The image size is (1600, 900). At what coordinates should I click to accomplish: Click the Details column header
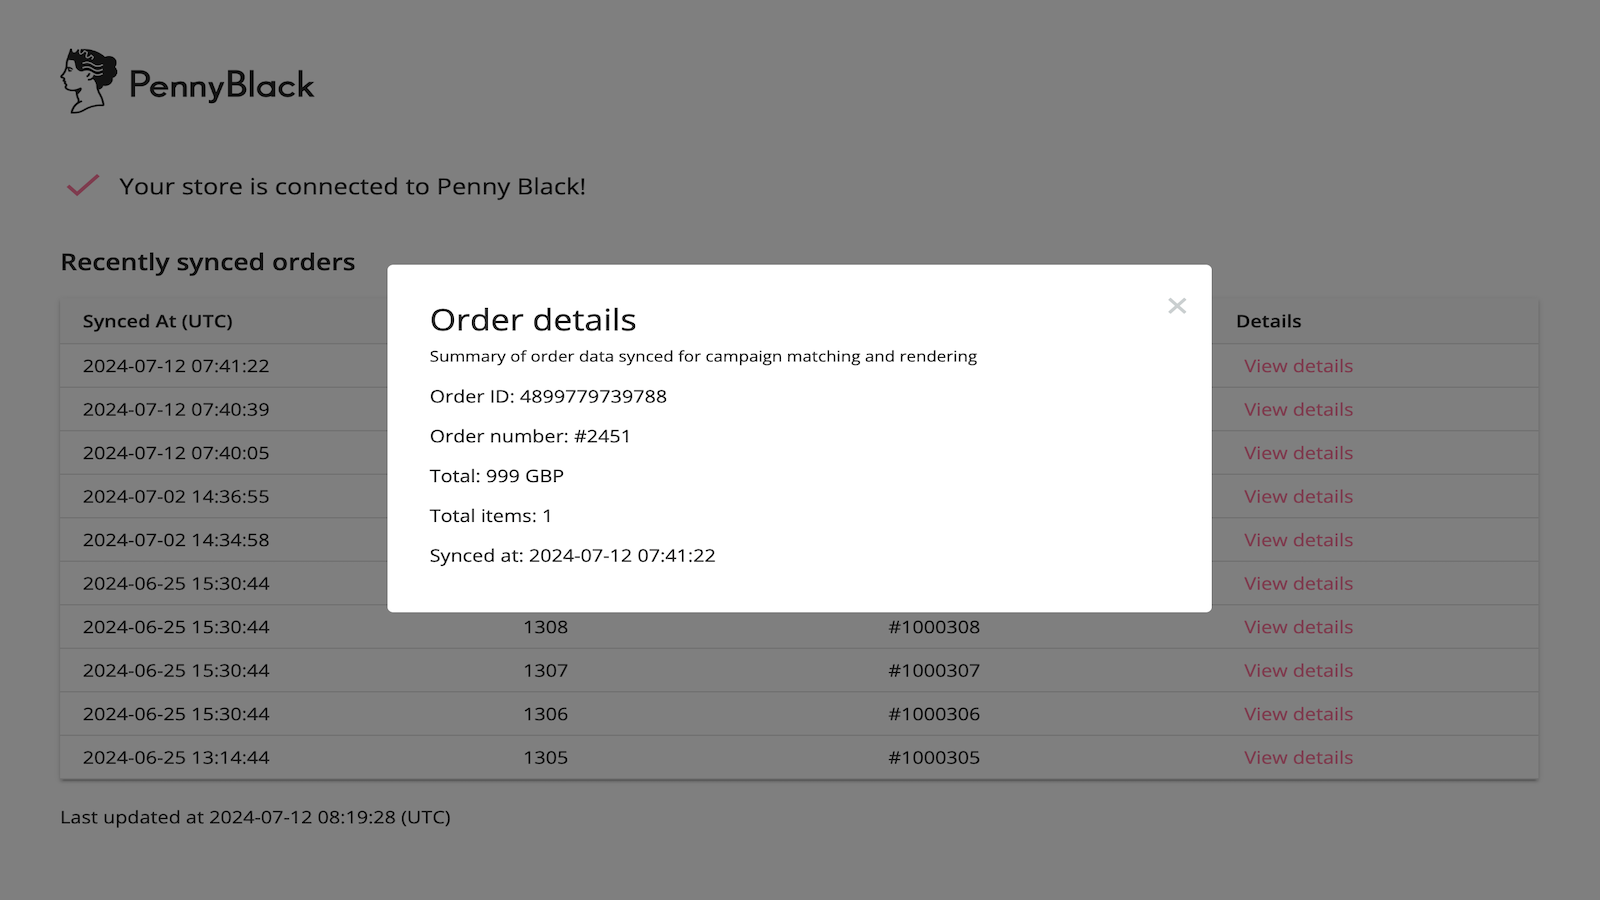pyautogui.click(x=1268, y=321)
